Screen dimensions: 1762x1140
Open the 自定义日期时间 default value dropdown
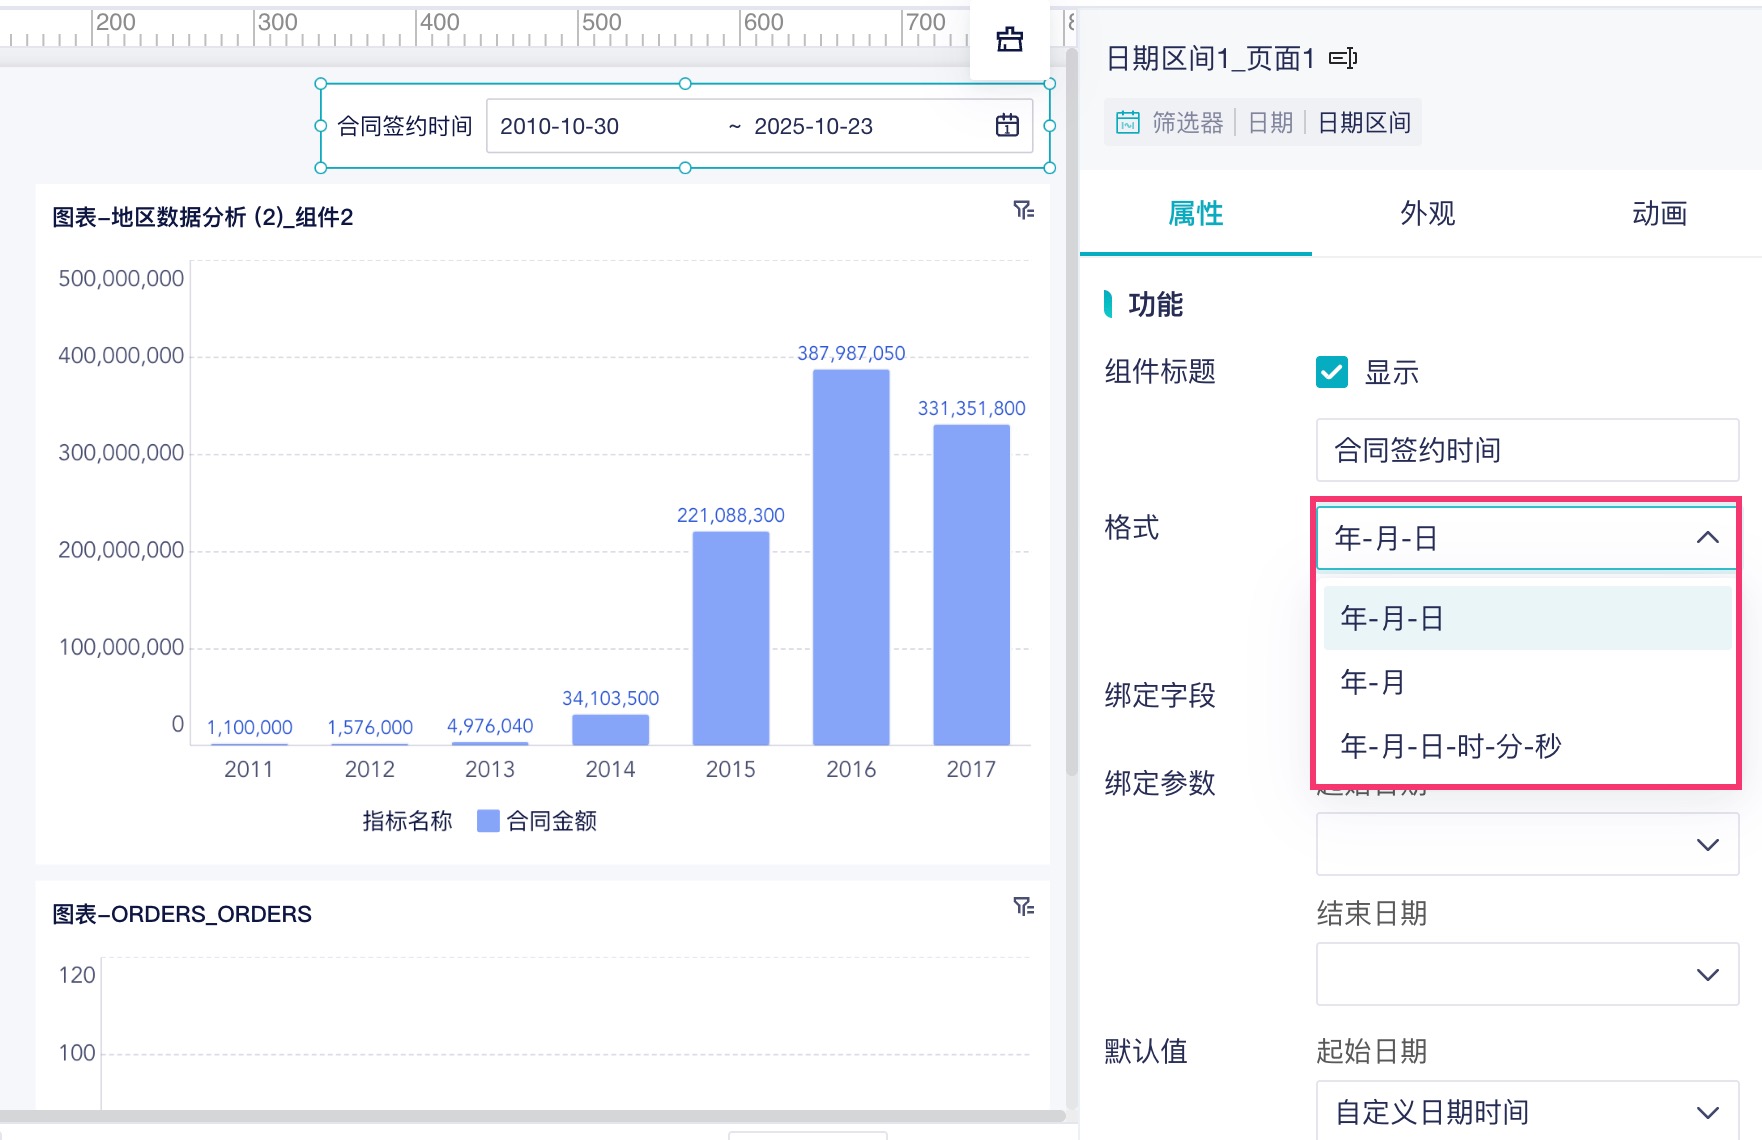1527,1111
